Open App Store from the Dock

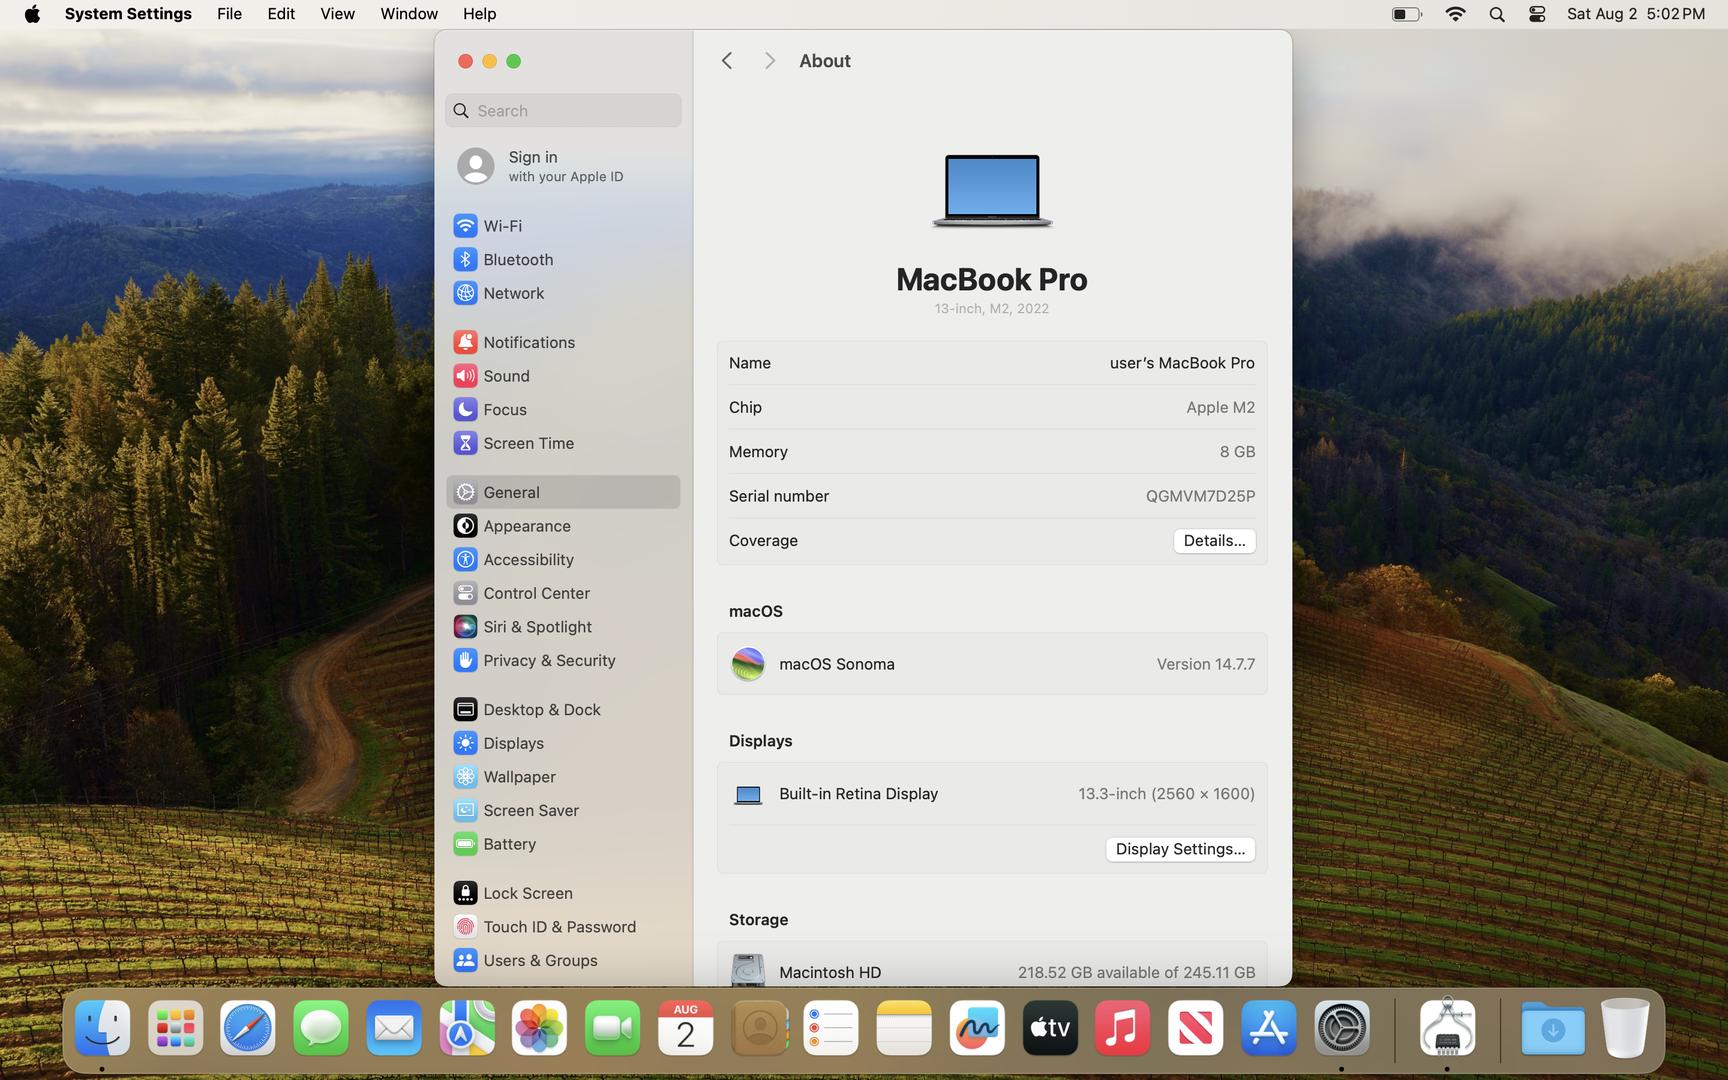click(x=1268, y=1028)
